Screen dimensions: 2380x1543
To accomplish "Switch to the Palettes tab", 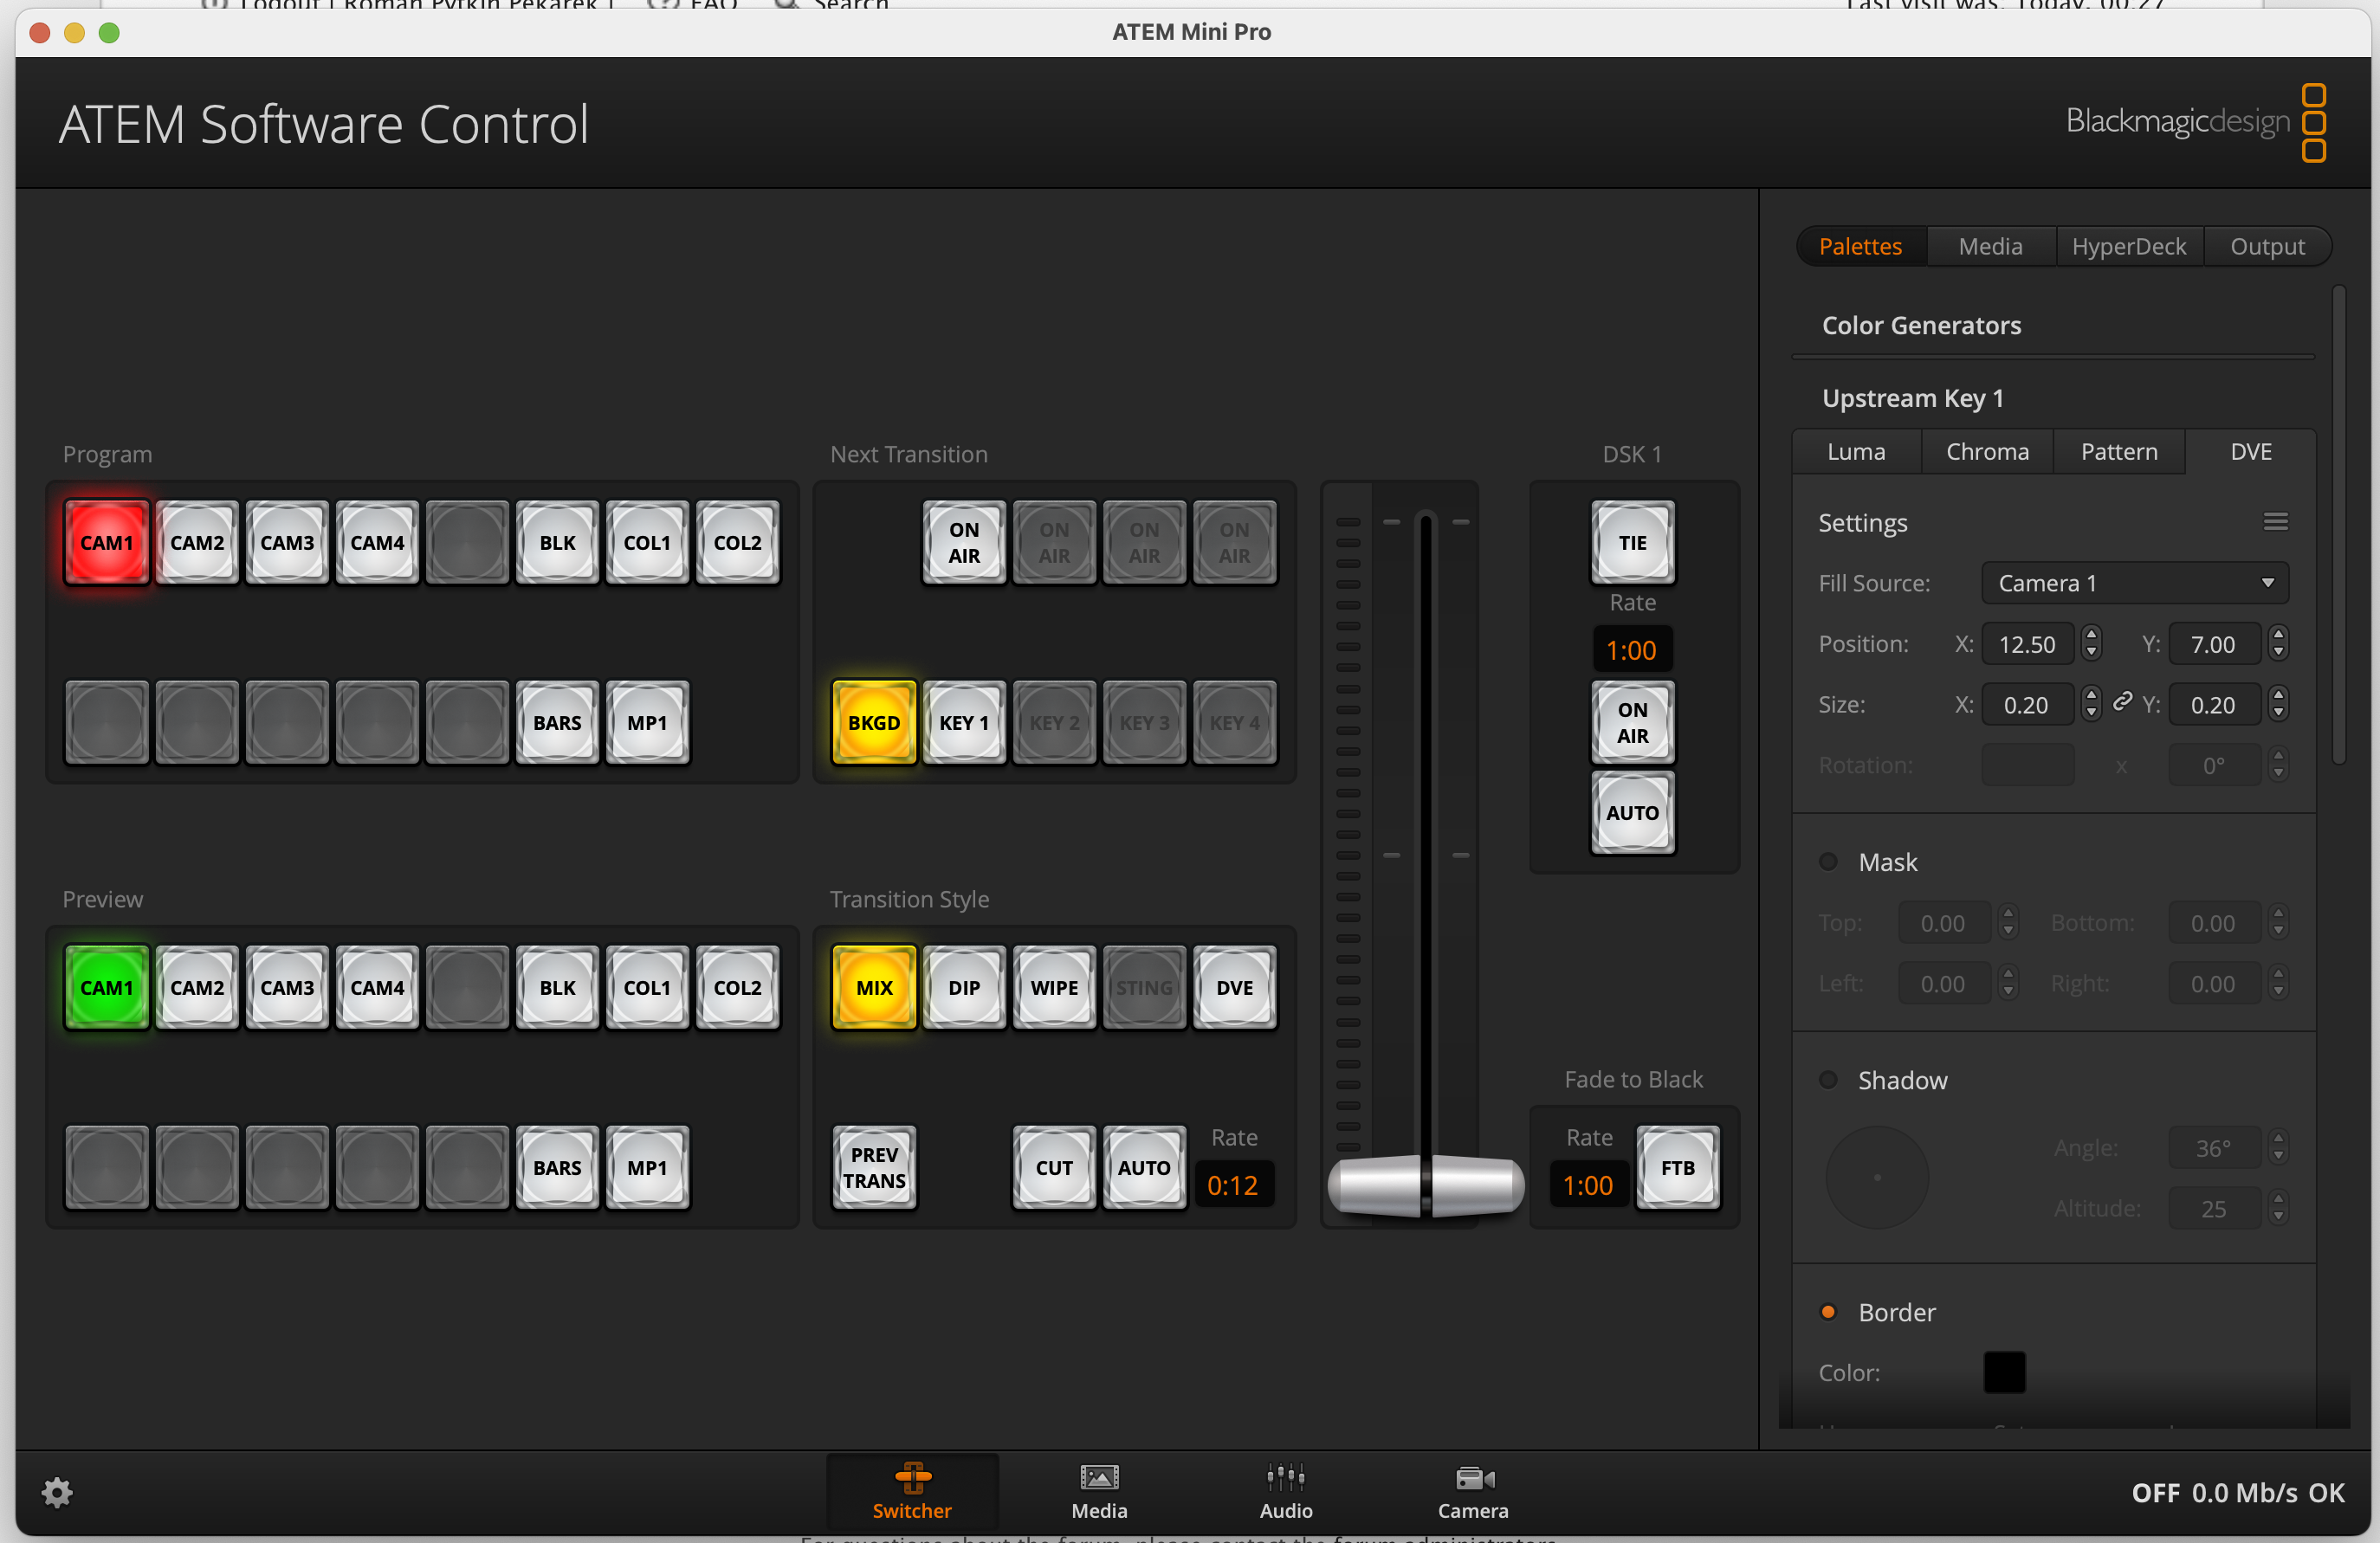I will pos(1860,246).
